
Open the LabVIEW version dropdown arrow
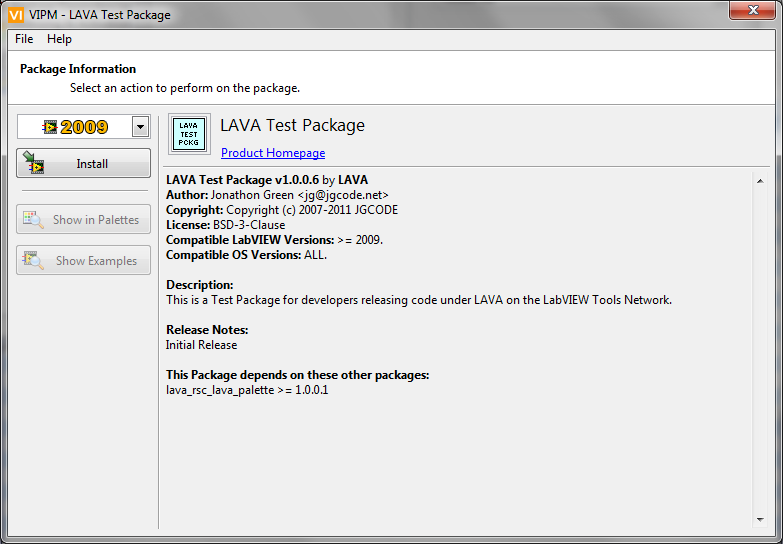tap(140, 127)
